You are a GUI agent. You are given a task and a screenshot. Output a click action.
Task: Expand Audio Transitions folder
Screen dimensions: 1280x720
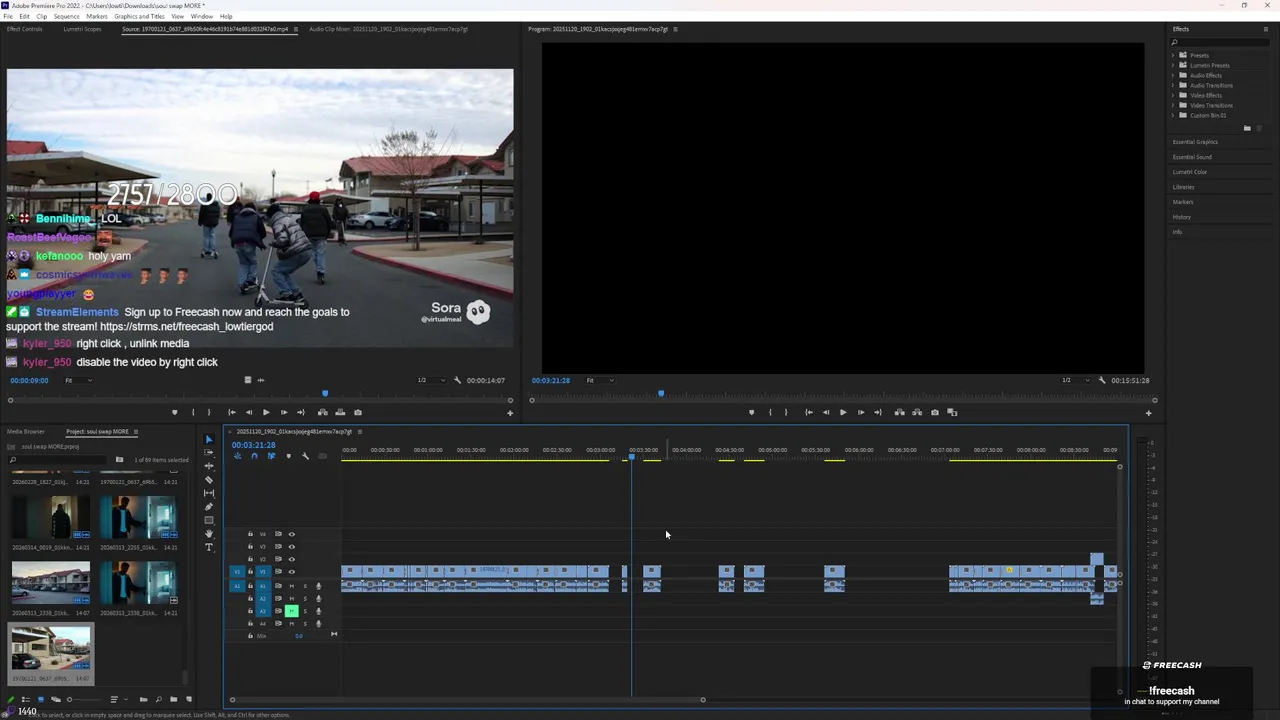1174,85
